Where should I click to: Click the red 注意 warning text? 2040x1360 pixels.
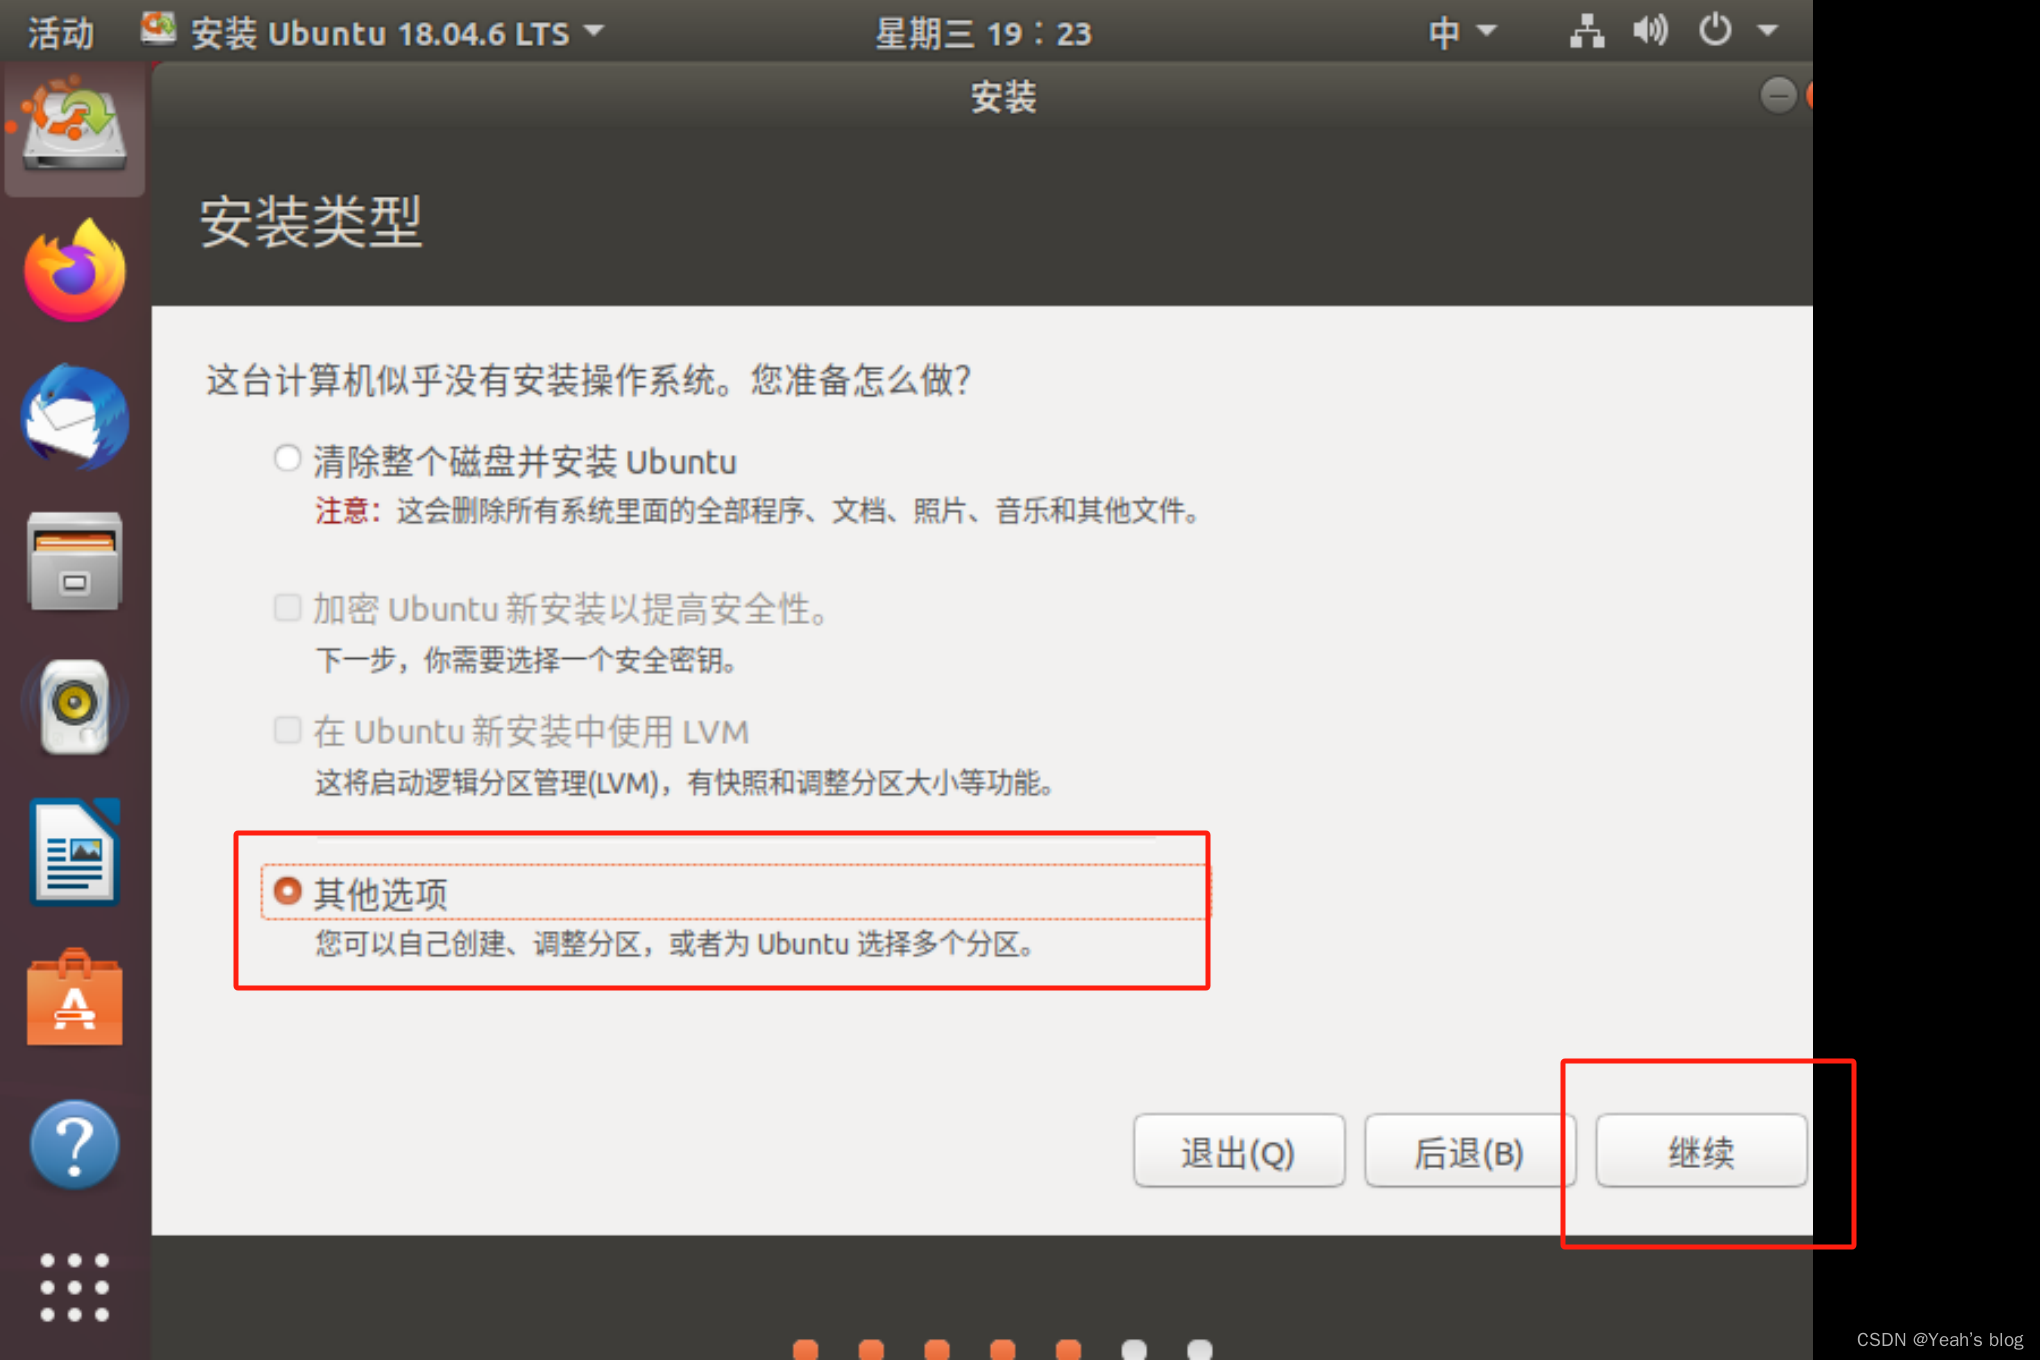pos(347,511)
